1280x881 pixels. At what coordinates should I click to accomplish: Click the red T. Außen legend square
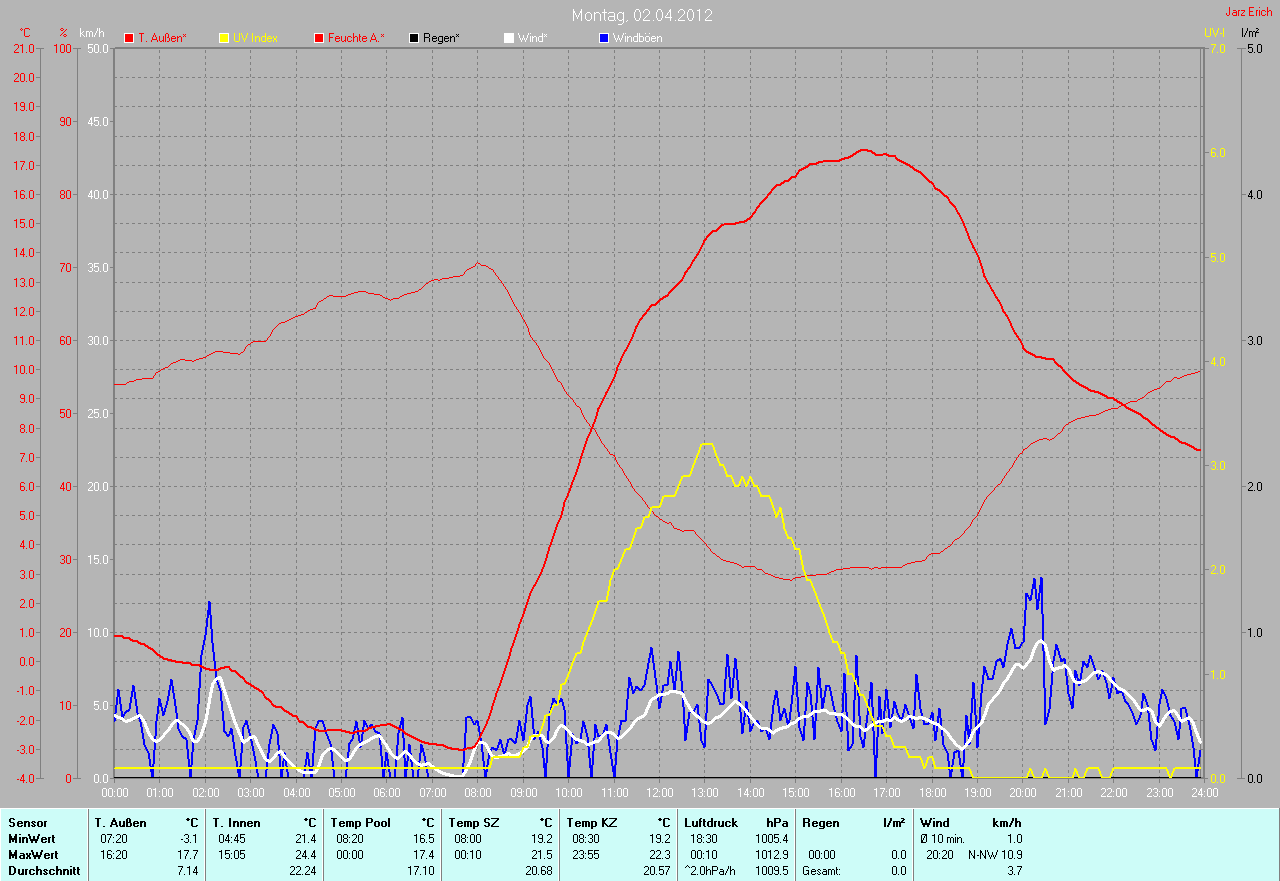(129, 38)
